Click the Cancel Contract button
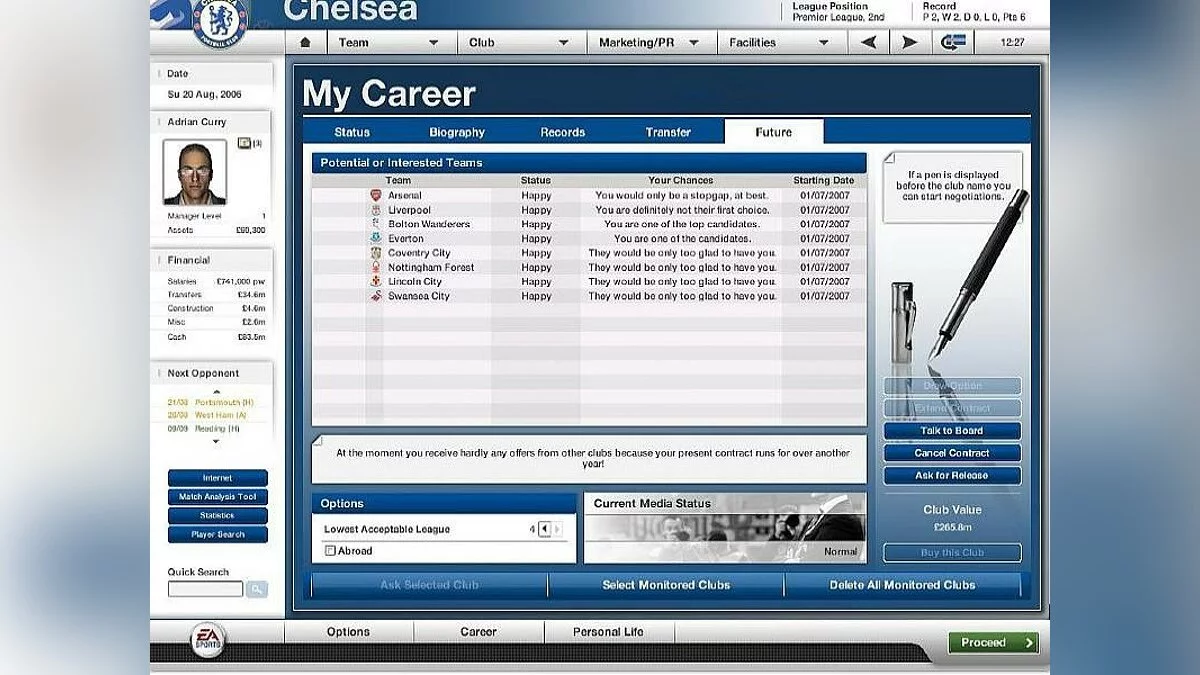 [952, 453]
